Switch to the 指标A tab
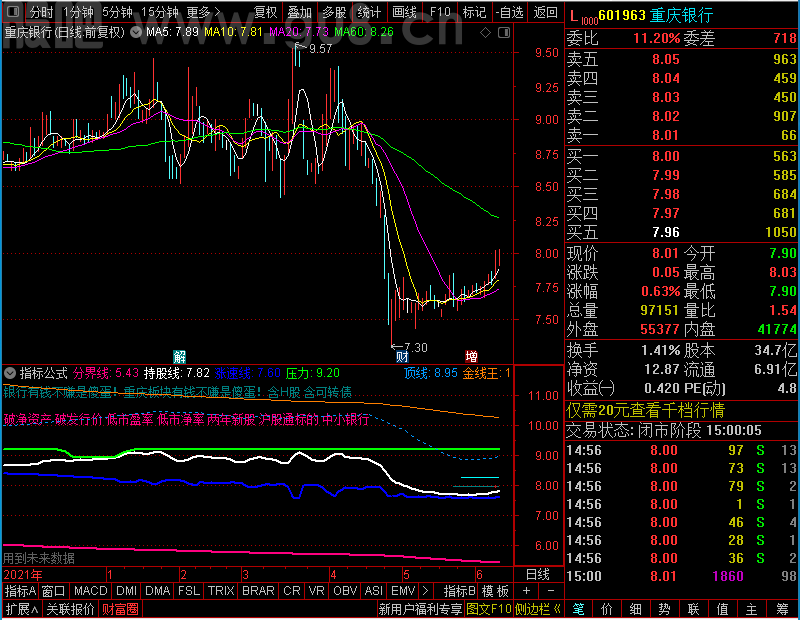Screen dimensions: 800x620 click(20, 591)
